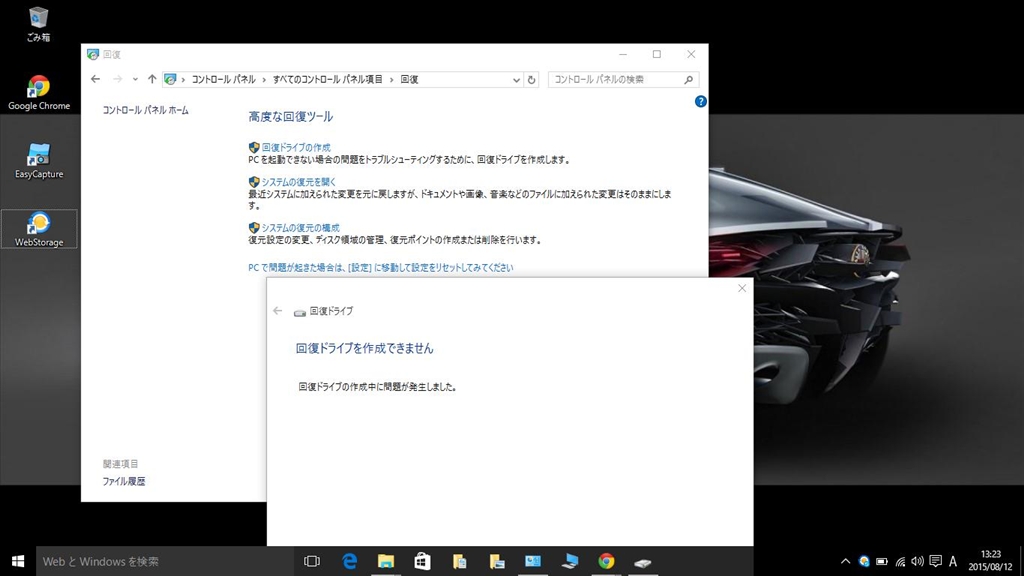Click the battery icon in system tray
The height and width of the screenshot is (576, 1024).
coord(882,562)
